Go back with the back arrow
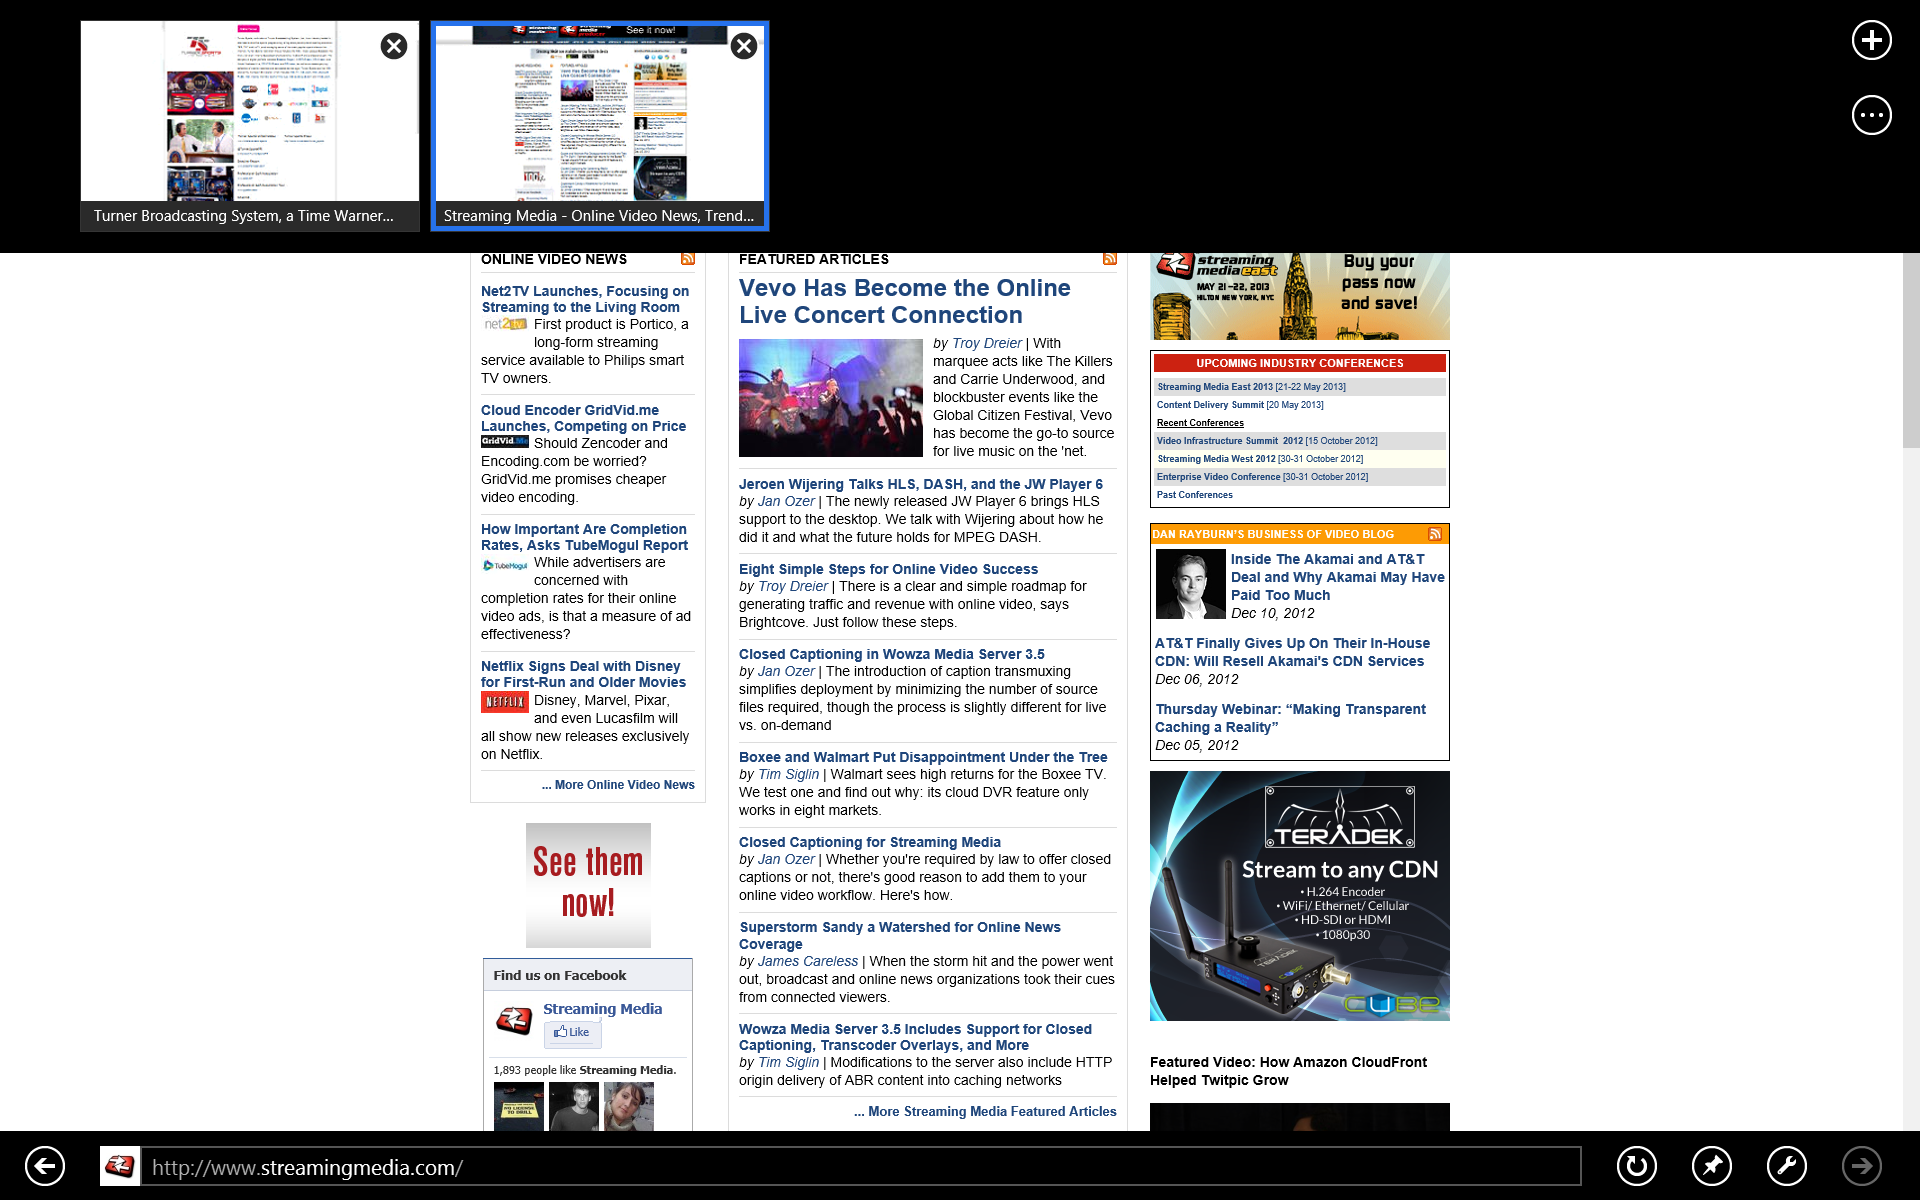This screenshot has width=1920, height=1200. (x=45, y=1166)
